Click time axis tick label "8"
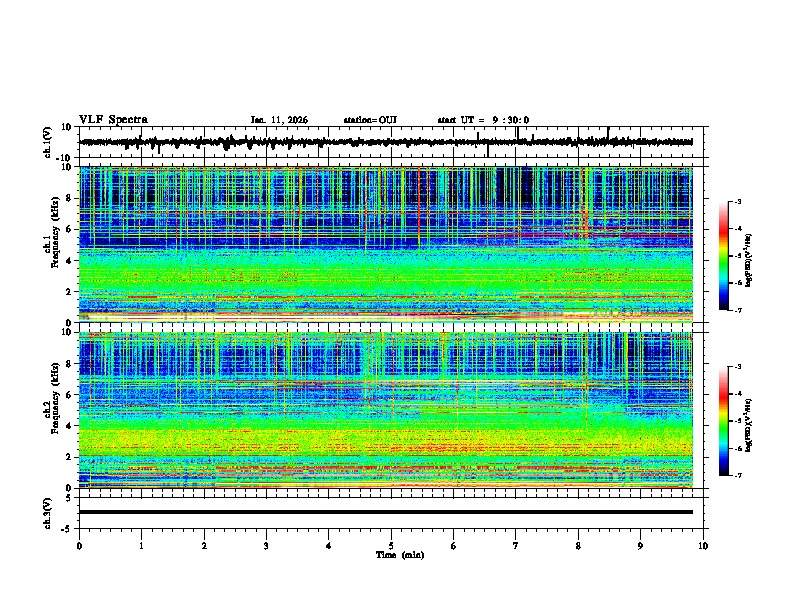Screen dimensions: 792x612 [578, 546]
